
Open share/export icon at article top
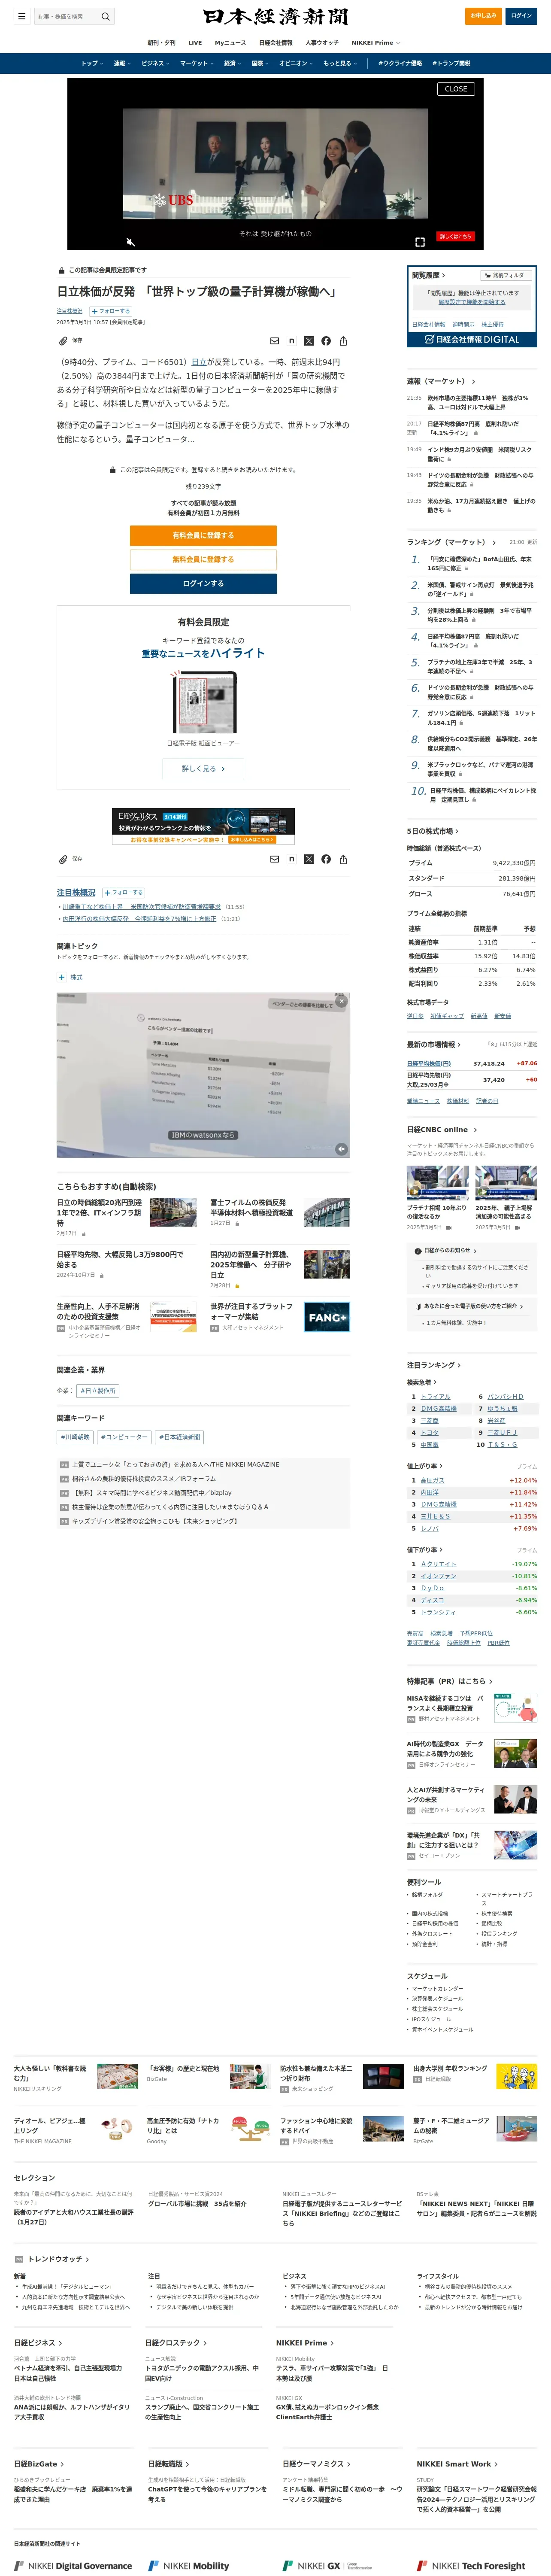pyautogui.click(x=343, y=341)
